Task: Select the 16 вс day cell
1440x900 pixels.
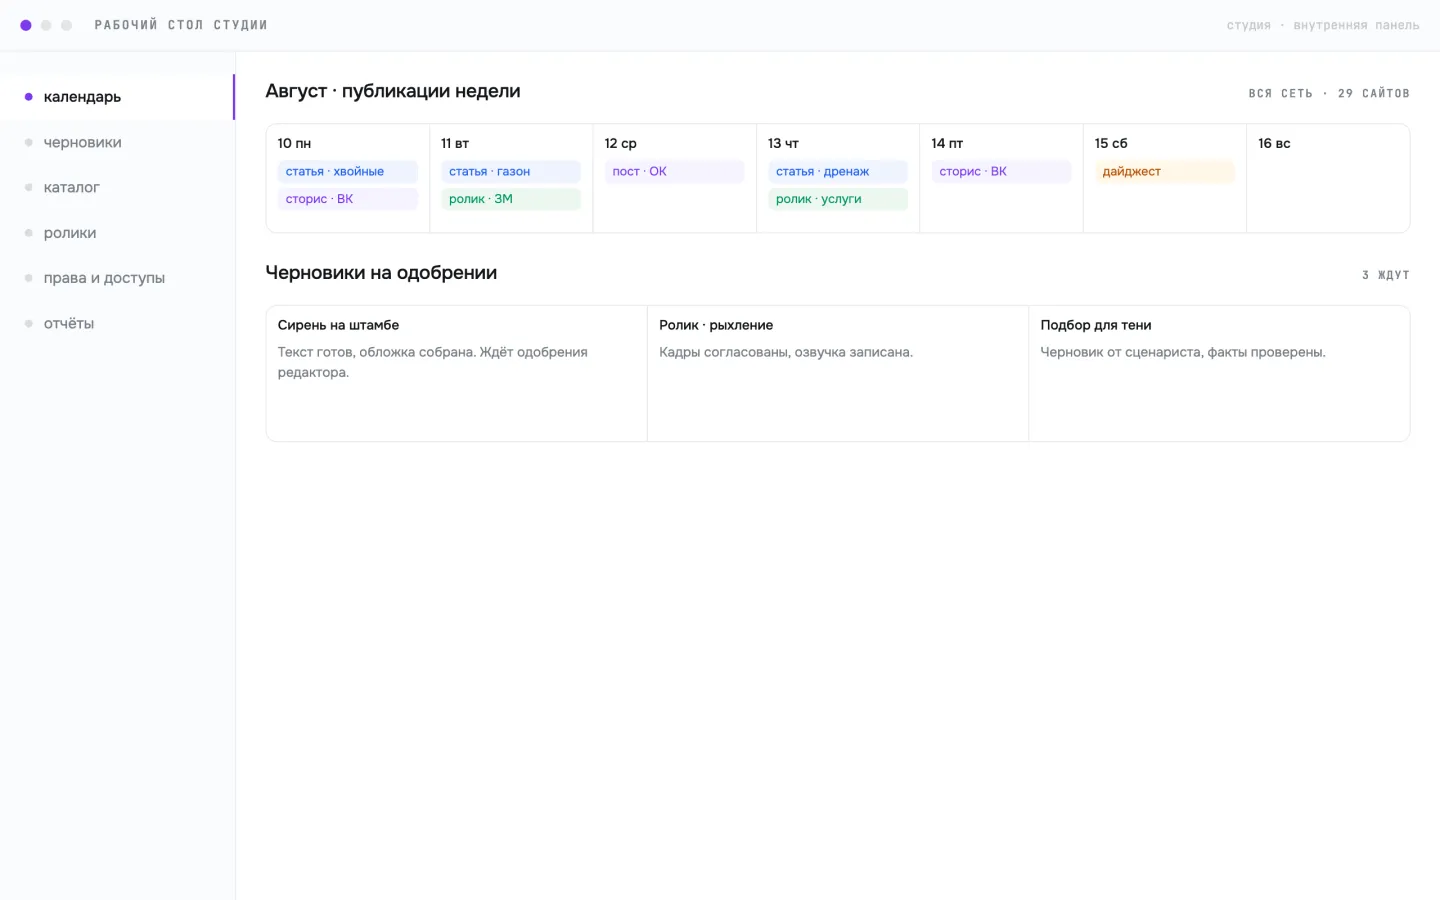Action: [x=1328, y=178]
